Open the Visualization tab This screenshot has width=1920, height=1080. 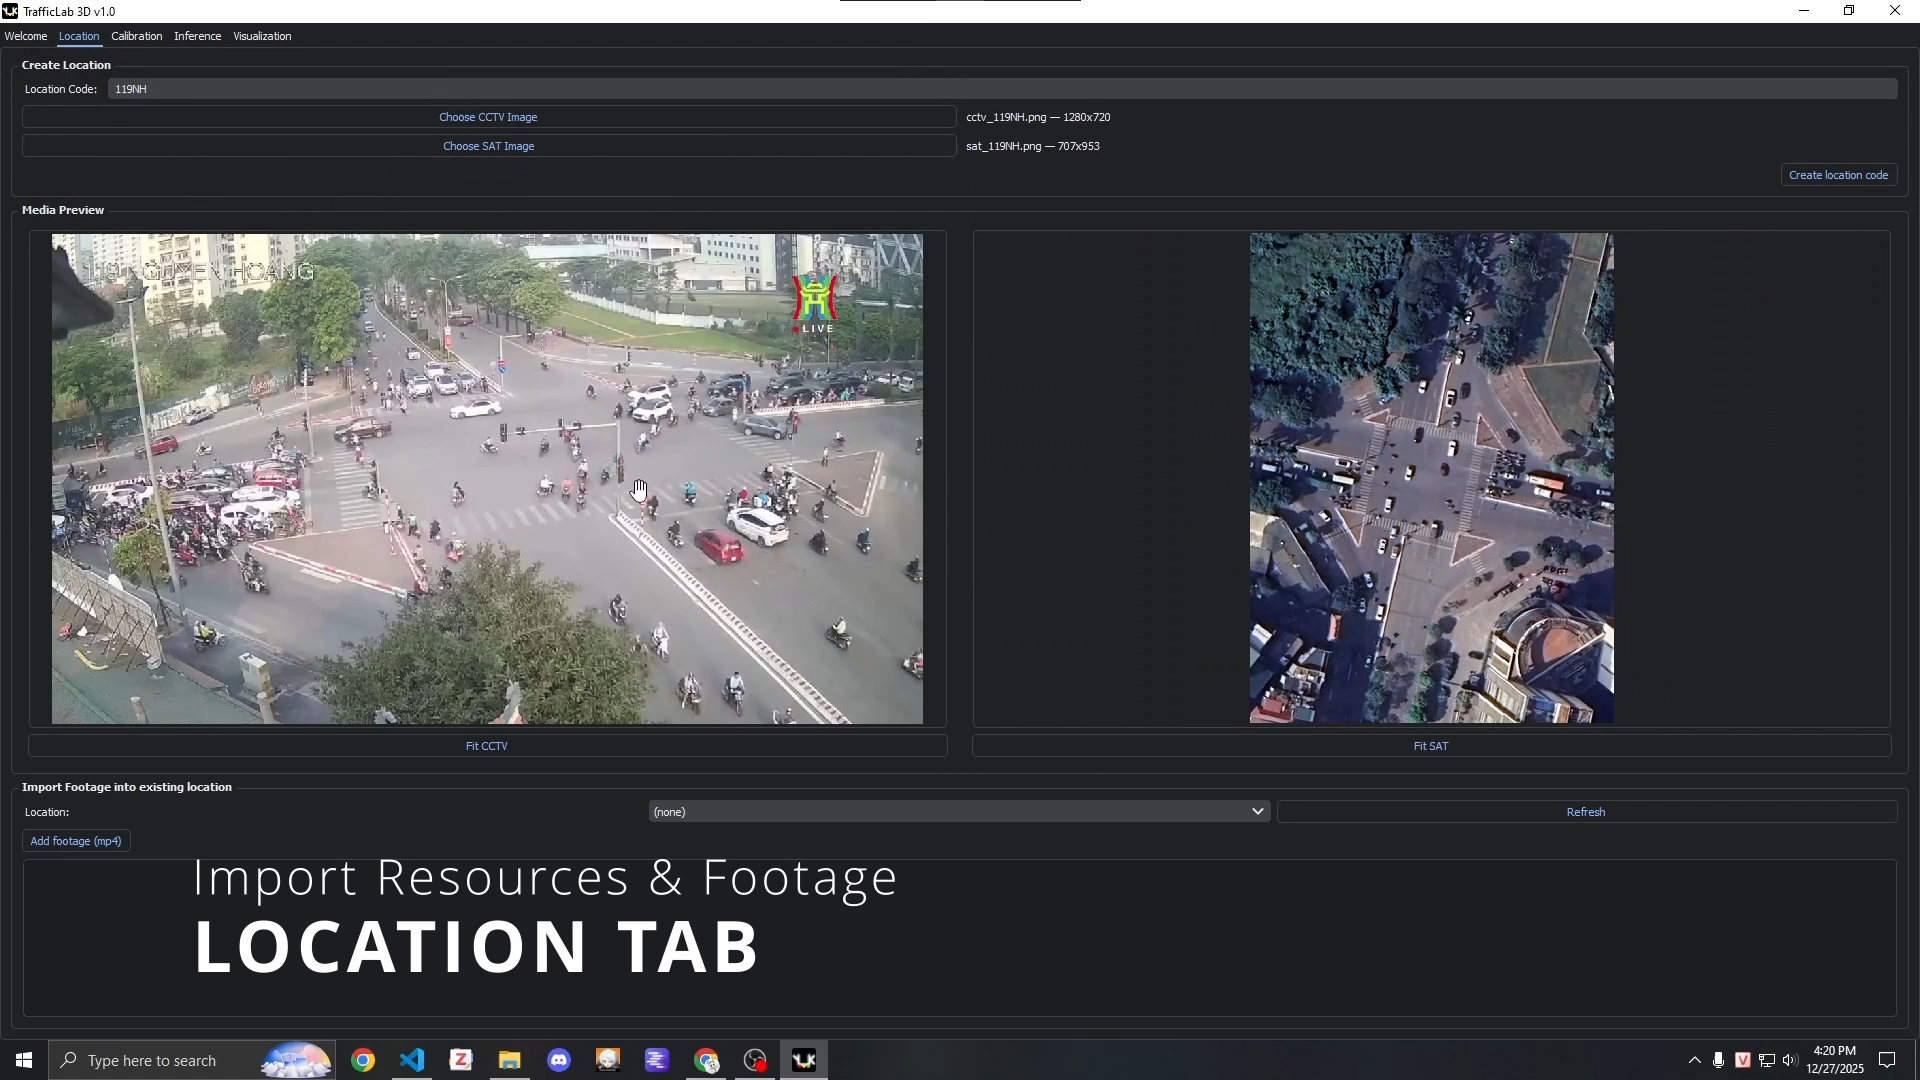261,36
